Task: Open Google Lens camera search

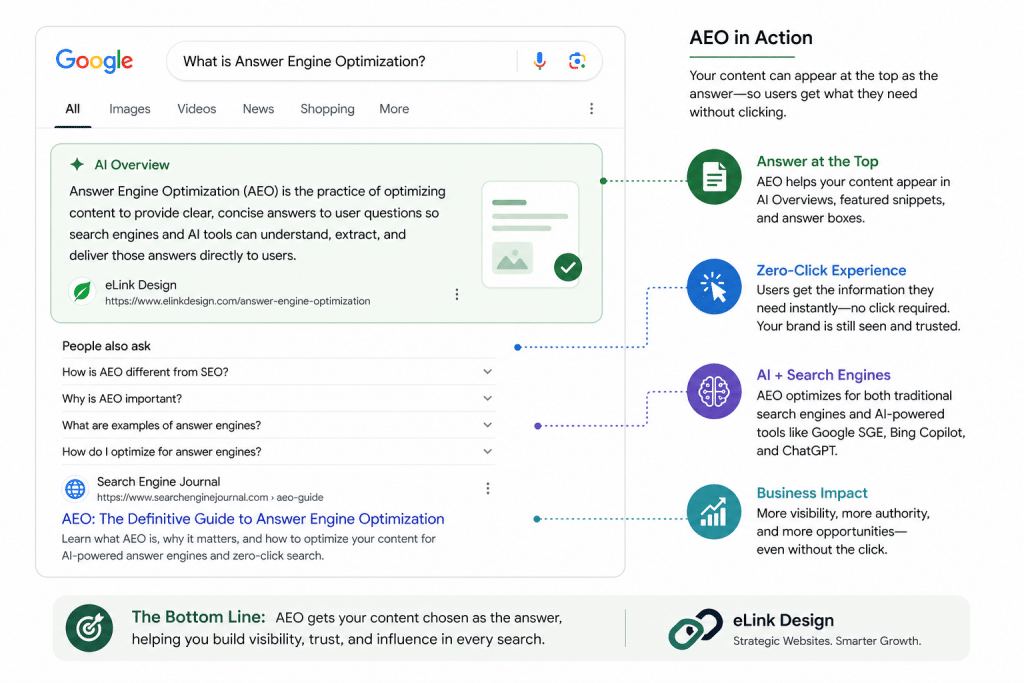Action: [577, 61]
